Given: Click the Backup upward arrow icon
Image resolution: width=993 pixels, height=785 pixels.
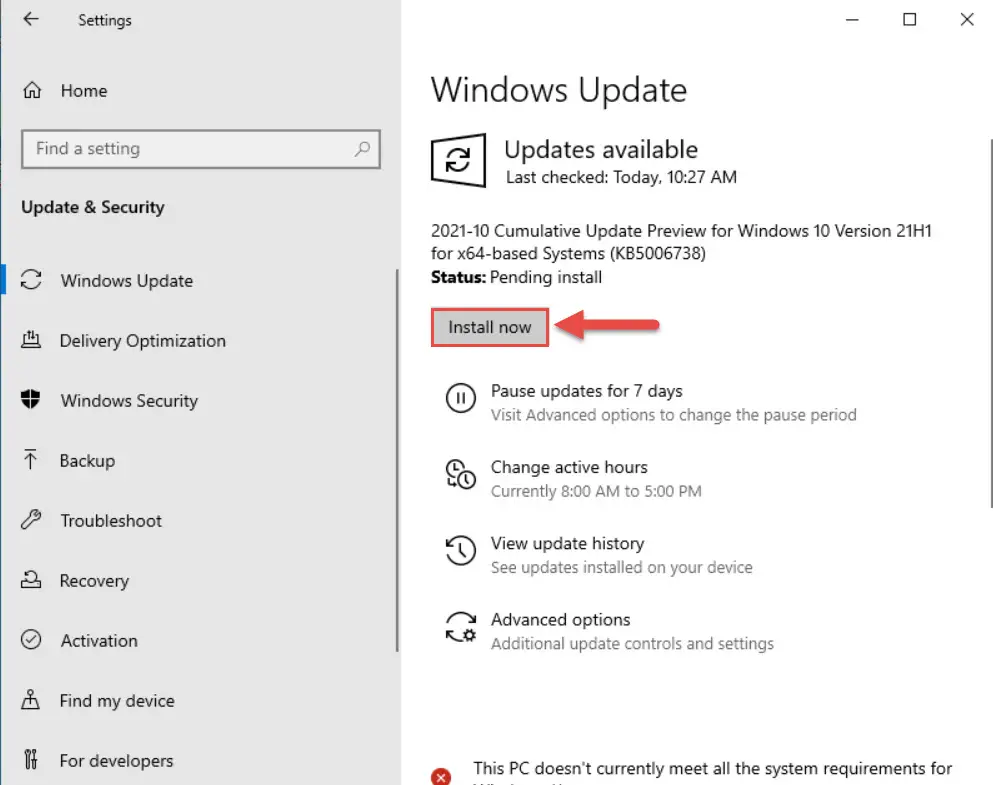Looking at the screenshot, I should pos(30,460).
